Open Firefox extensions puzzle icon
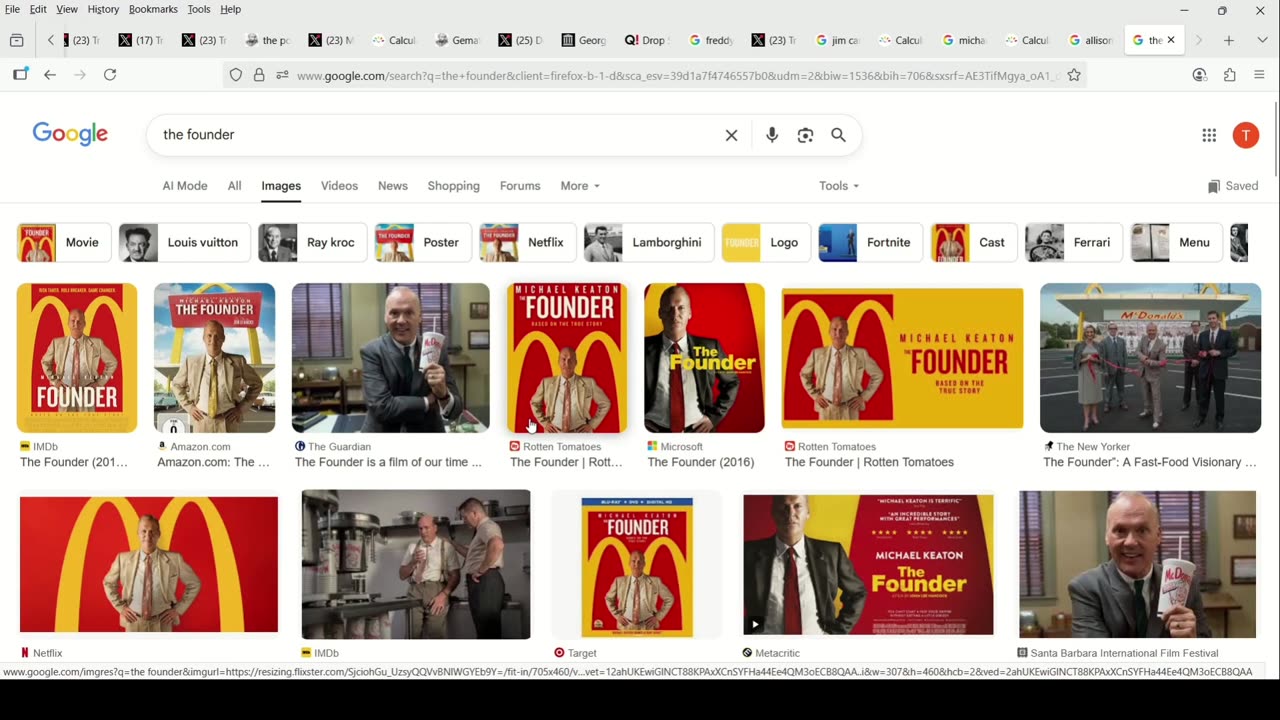Viewport: 1280px width, 720px height. click(1230, 75)
